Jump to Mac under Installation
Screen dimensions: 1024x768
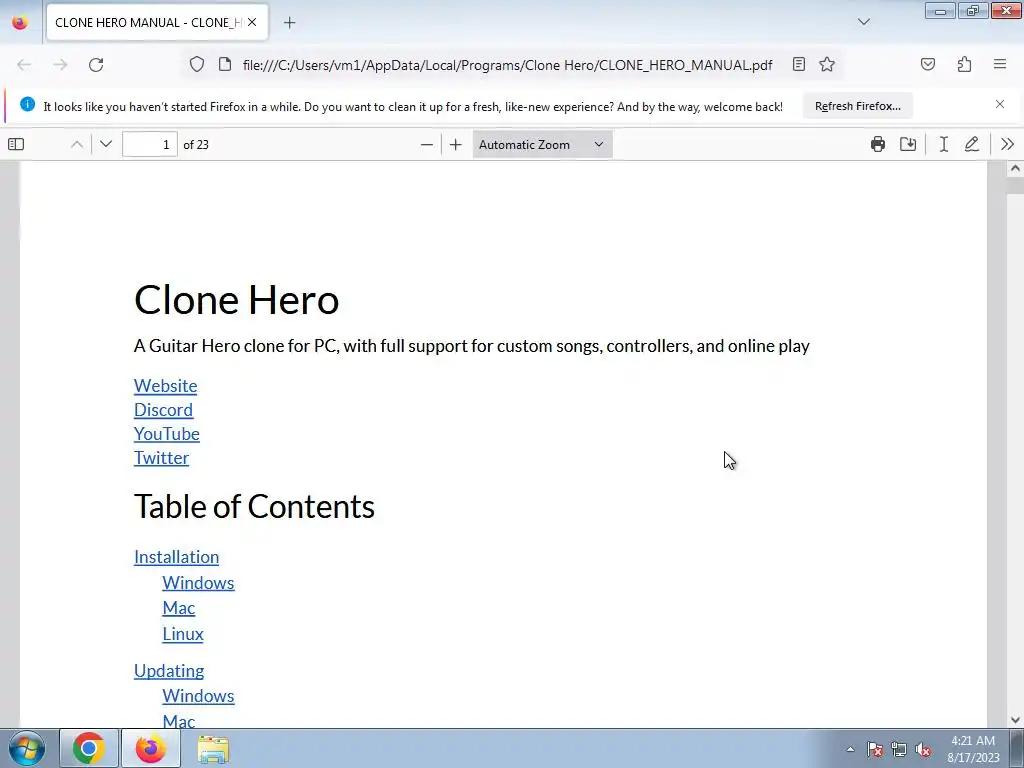click(x=178, y=608)
